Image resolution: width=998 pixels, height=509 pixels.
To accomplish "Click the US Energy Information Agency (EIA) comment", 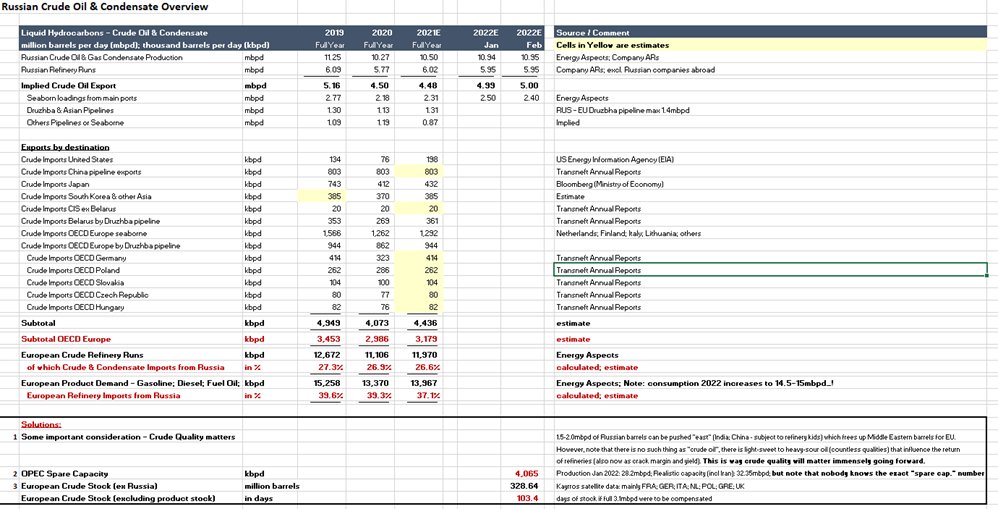I will (x=614, y=159).
